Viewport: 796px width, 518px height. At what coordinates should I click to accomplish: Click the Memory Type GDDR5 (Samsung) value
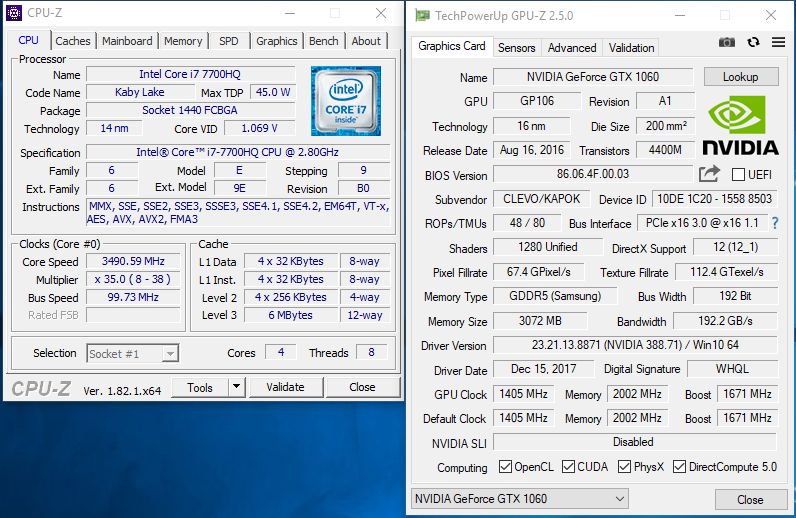[x=555, y=296]
